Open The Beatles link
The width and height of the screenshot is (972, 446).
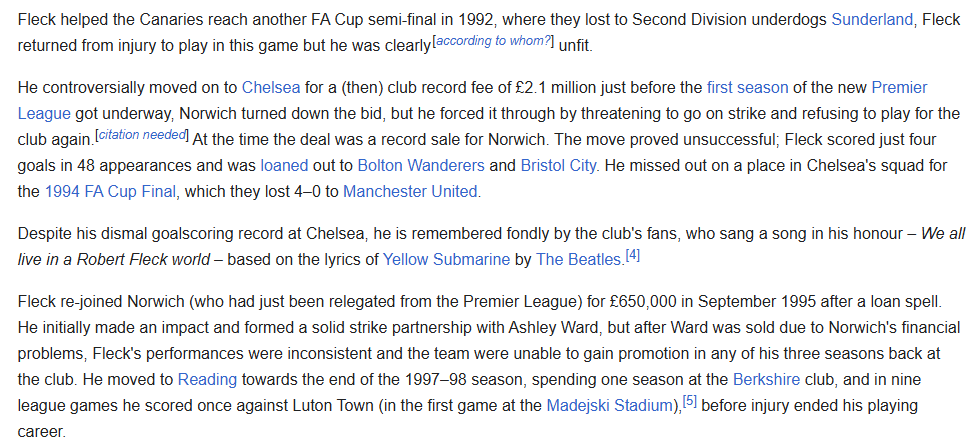tap(578, 259)
